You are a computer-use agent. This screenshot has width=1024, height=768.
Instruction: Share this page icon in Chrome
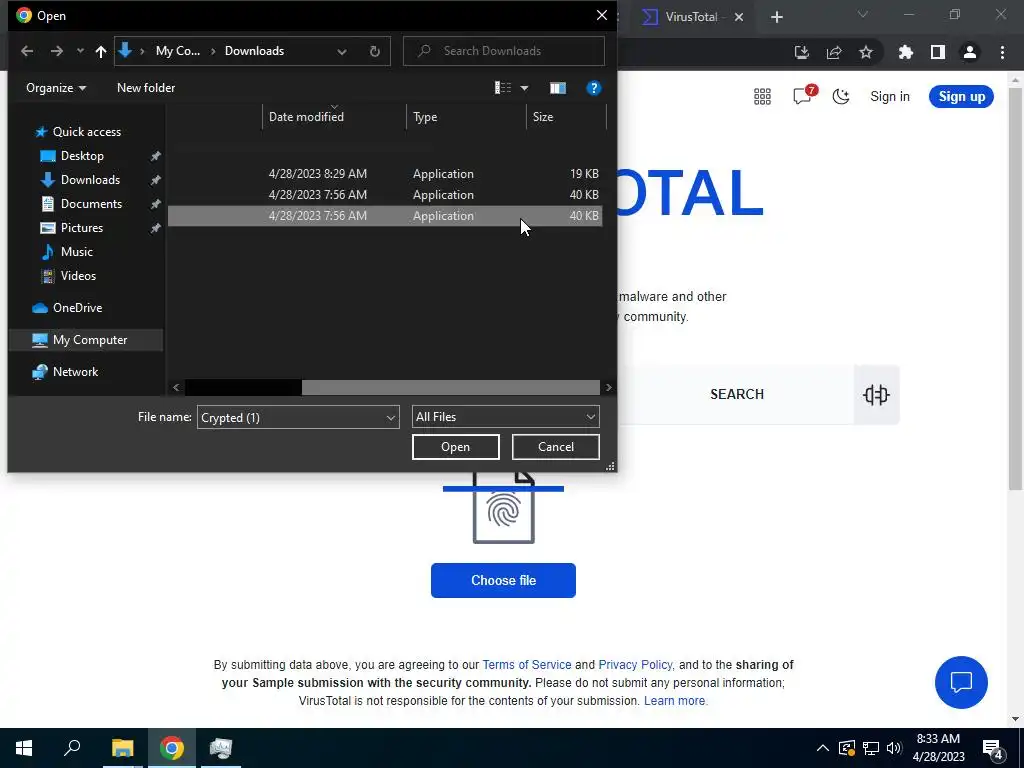point(834,52)
